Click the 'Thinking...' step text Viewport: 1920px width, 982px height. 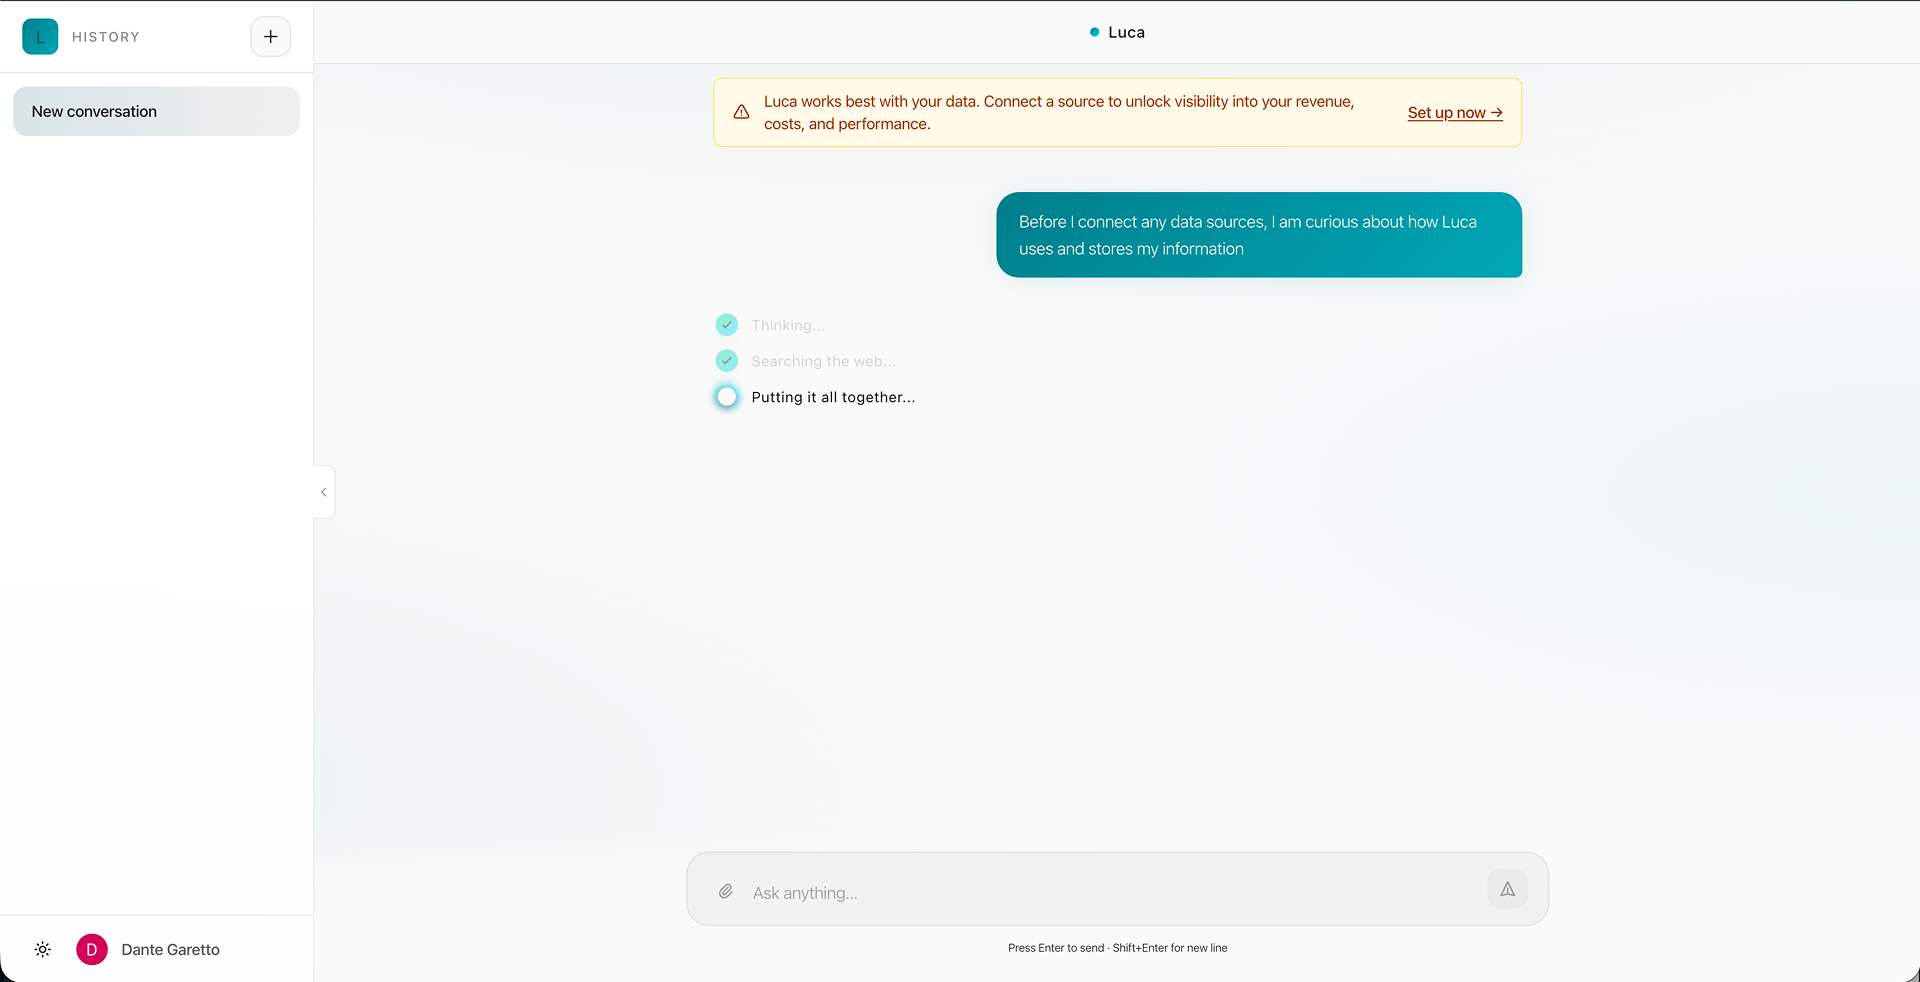(x=788, y=325)
